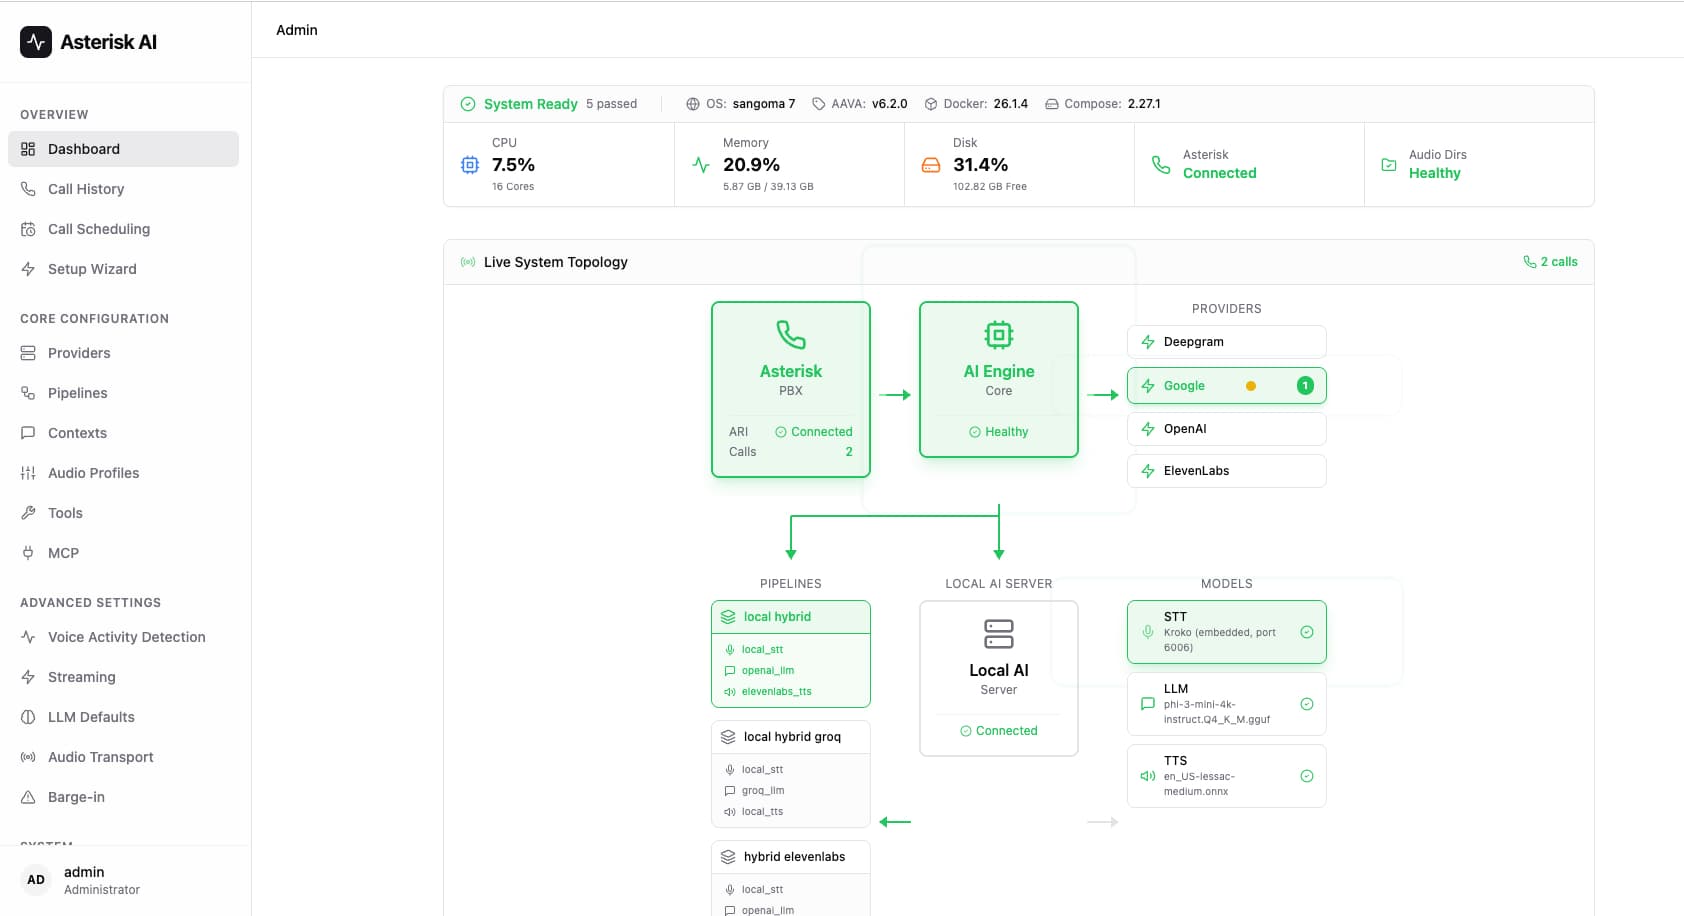Select the hybrid elevenlabs pipeline

(791, 878)
